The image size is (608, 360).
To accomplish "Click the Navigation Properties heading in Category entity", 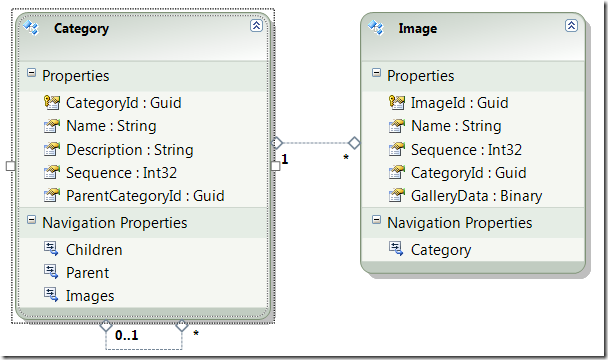I will tap(115, 223).
